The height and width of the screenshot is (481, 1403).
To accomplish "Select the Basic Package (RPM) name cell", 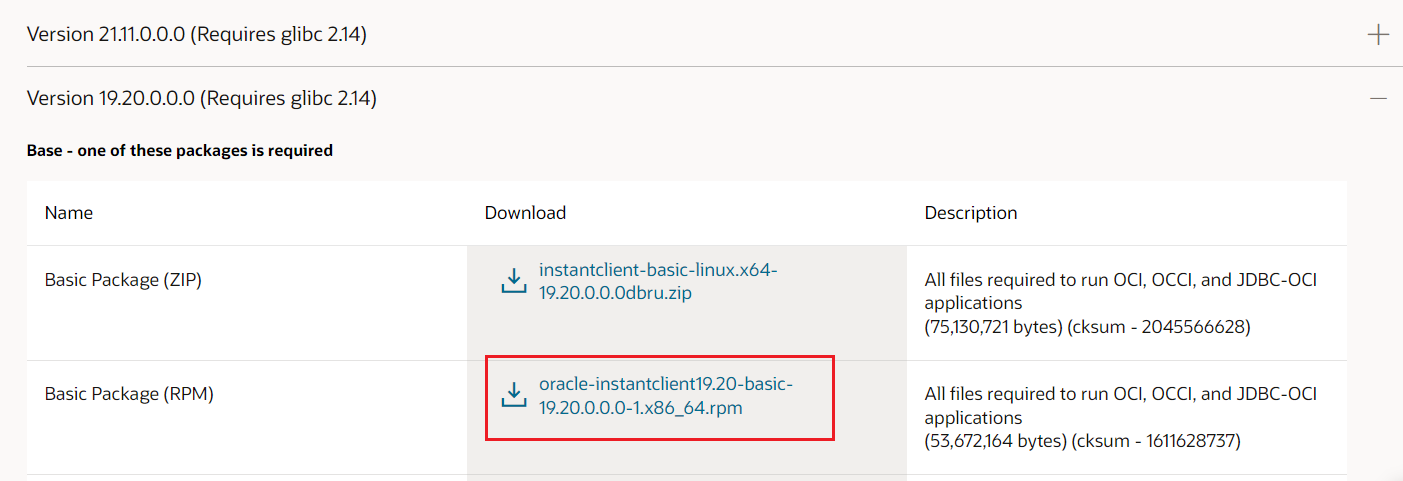I will click(x=129, y=394).
